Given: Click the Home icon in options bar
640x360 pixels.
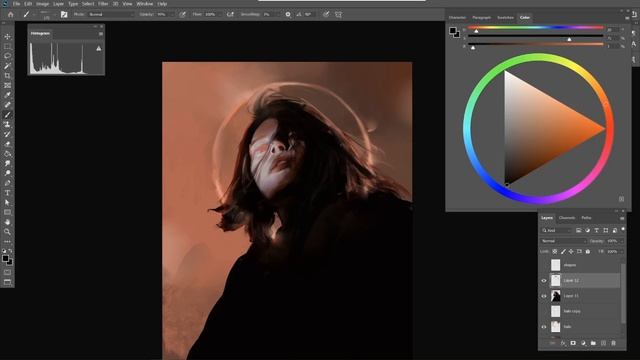Looking at the screenshot, I should point(11,15).
